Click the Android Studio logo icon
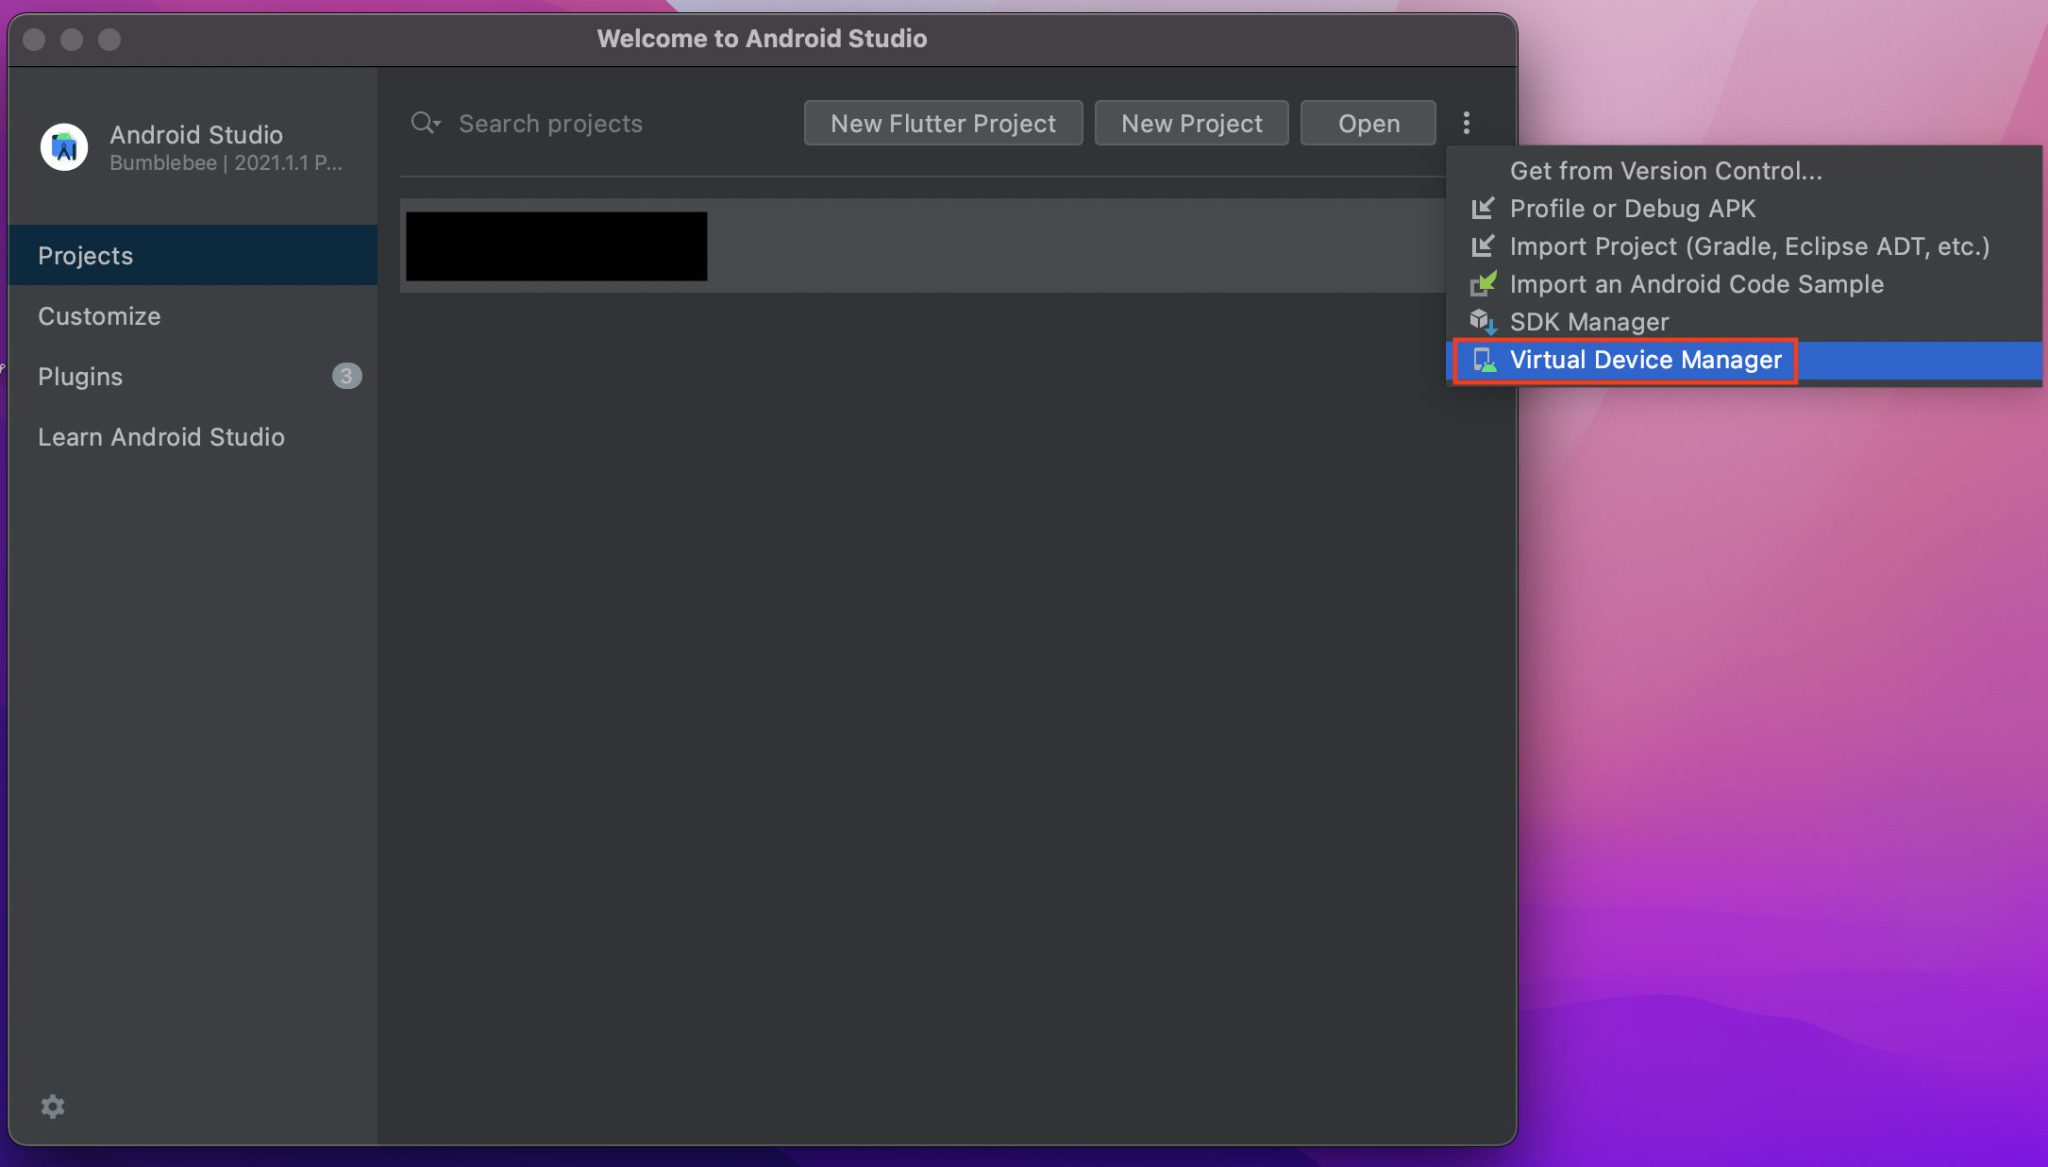Screen dimensions: 2048x1167 (64, 146)
